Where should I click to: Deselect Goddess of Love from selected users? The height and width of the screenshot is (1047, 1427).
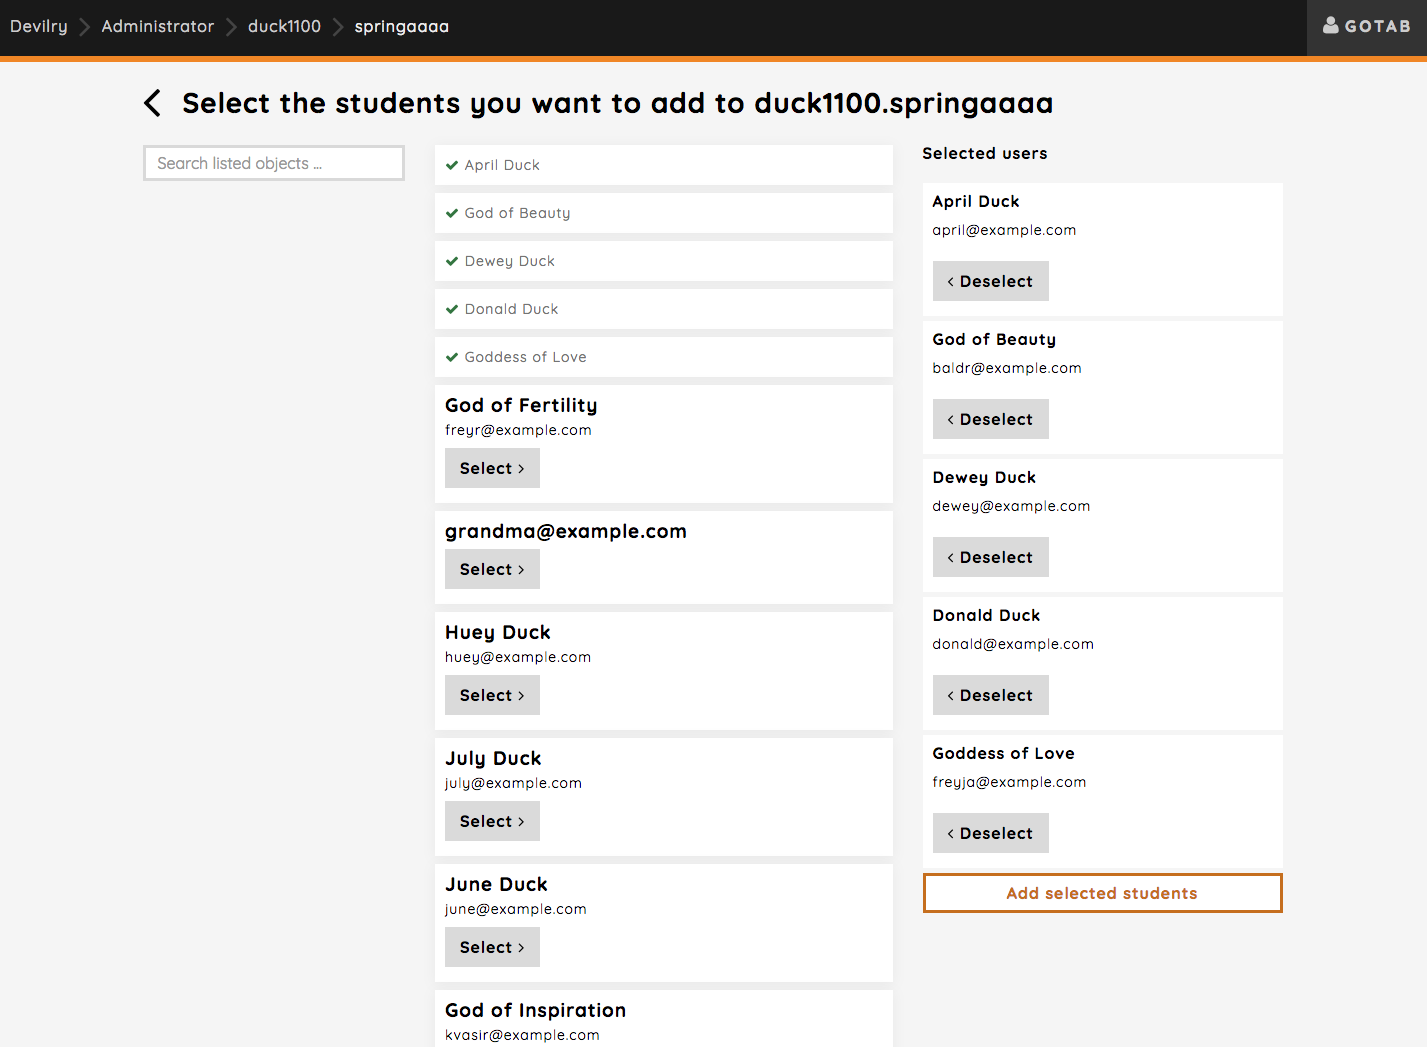990,833
